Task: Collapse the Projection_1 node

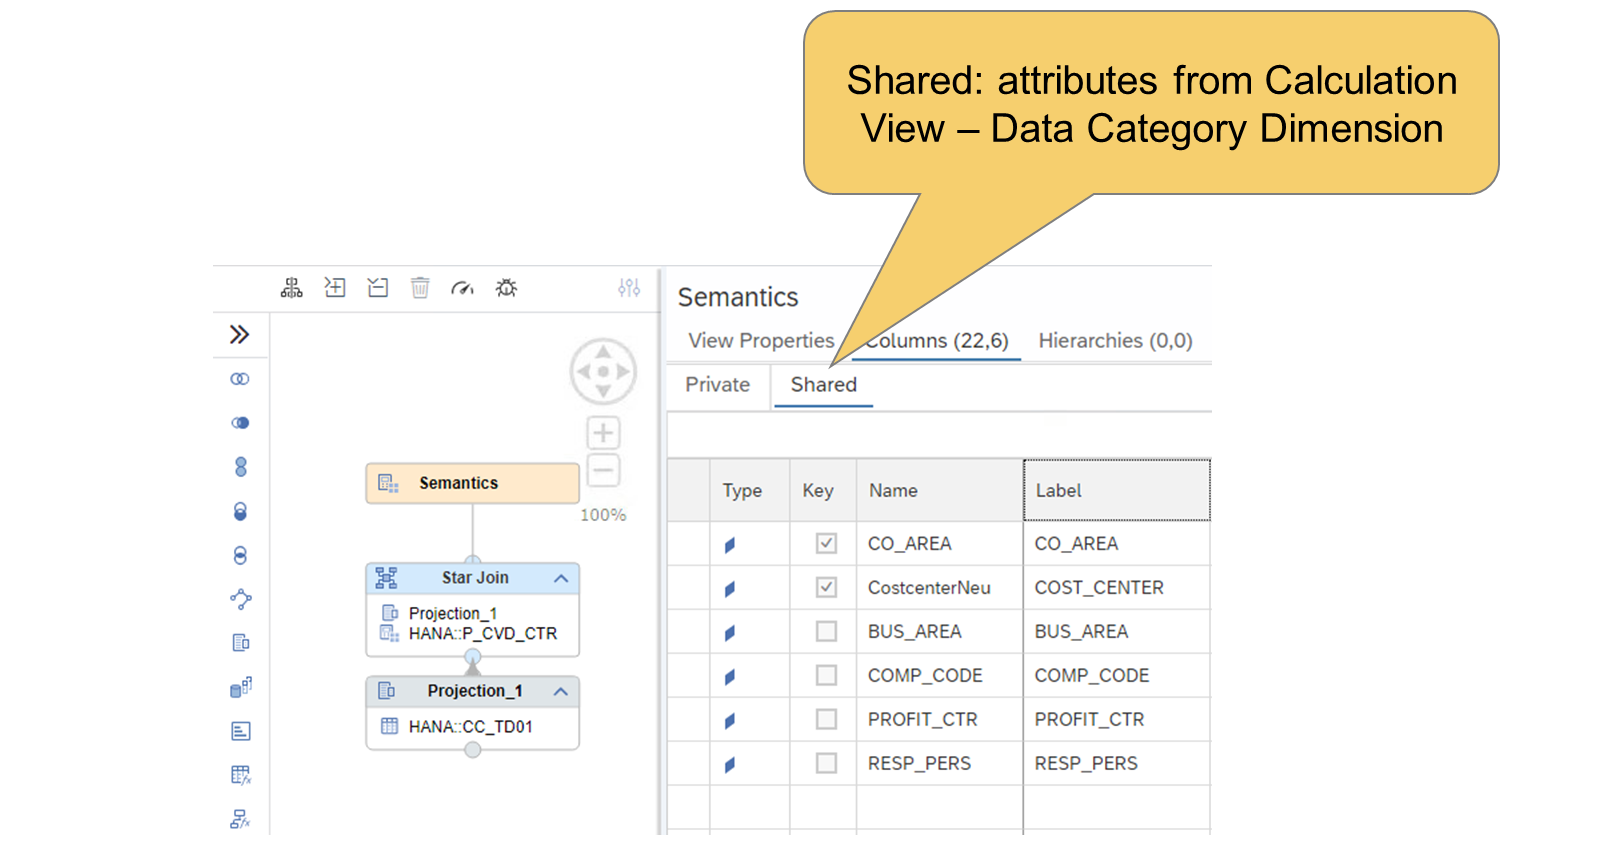Action: pyautogui.click(x=561, y=691)
